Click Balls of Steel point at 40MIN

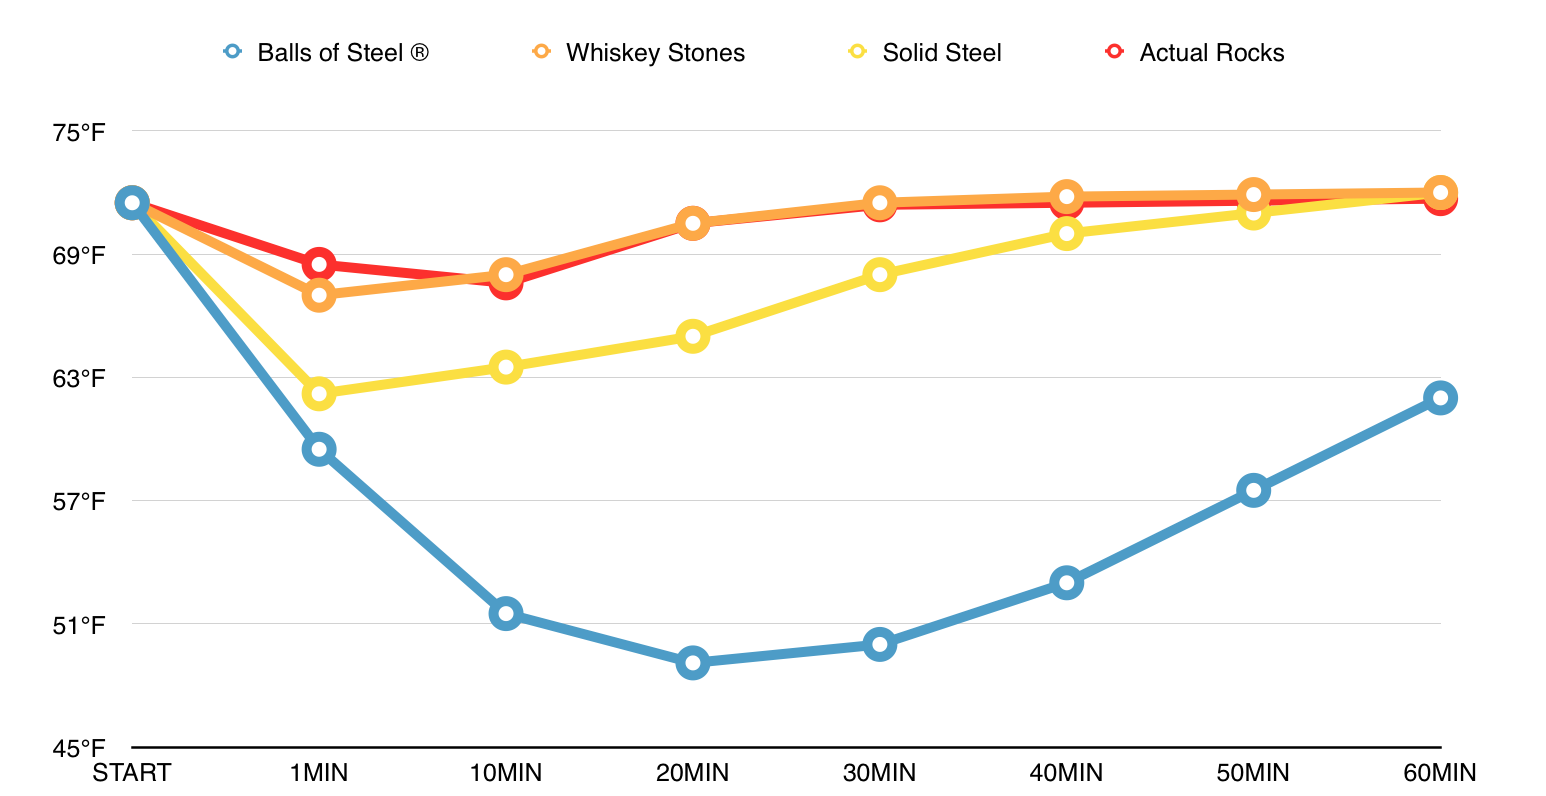tap(1066, 582)
